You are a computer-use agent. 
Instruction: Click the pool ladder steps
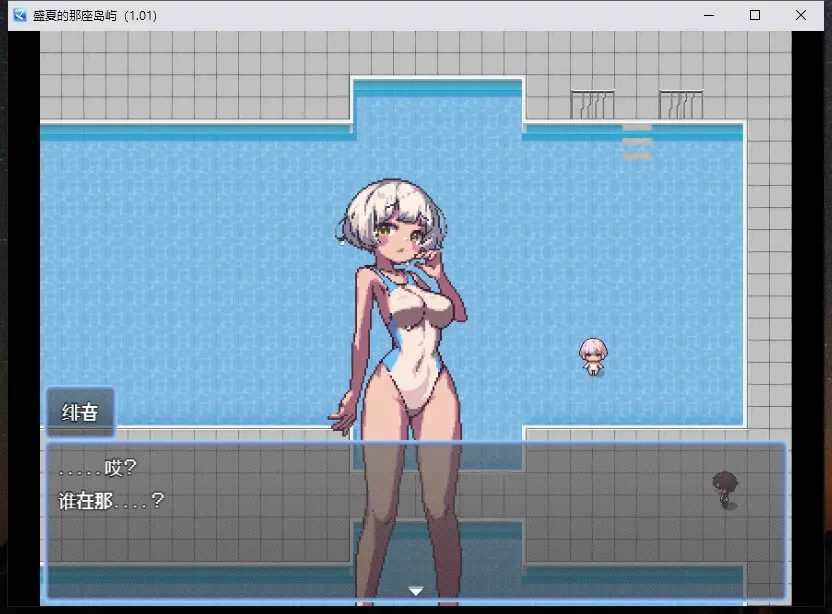click(x=637, y=142)
